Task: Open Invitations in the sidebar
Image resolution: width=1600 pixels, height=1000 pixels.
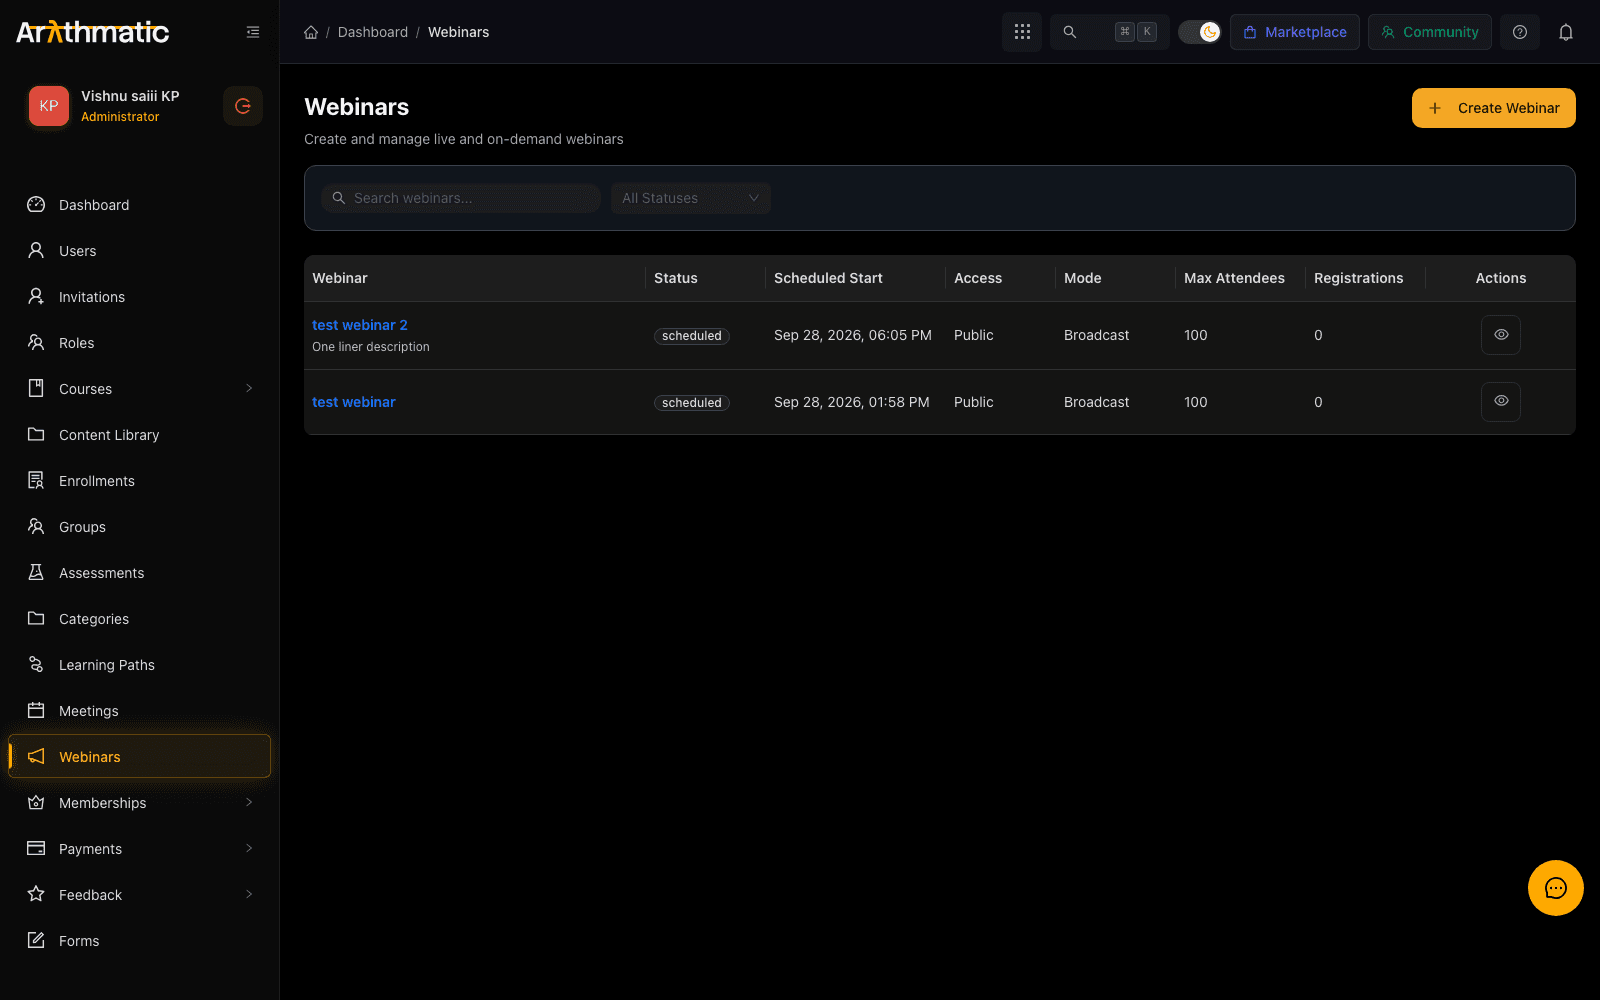Action: tap(140, 297)
